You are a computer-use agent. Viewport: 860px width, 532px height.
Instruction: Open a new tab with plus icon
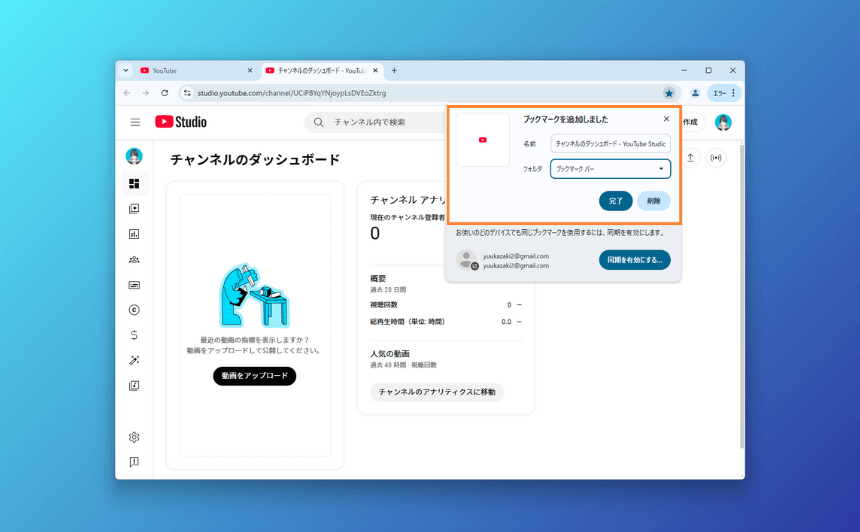tap(394, 71)
